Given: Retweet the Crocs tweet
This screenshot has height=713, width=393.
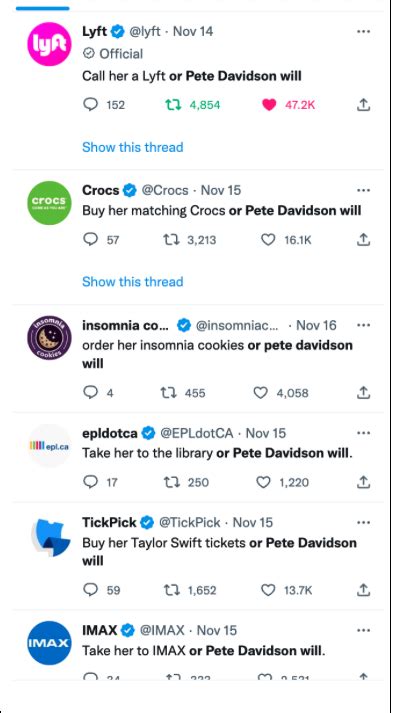Looking at the screenshot, I should tap(171, 240).
